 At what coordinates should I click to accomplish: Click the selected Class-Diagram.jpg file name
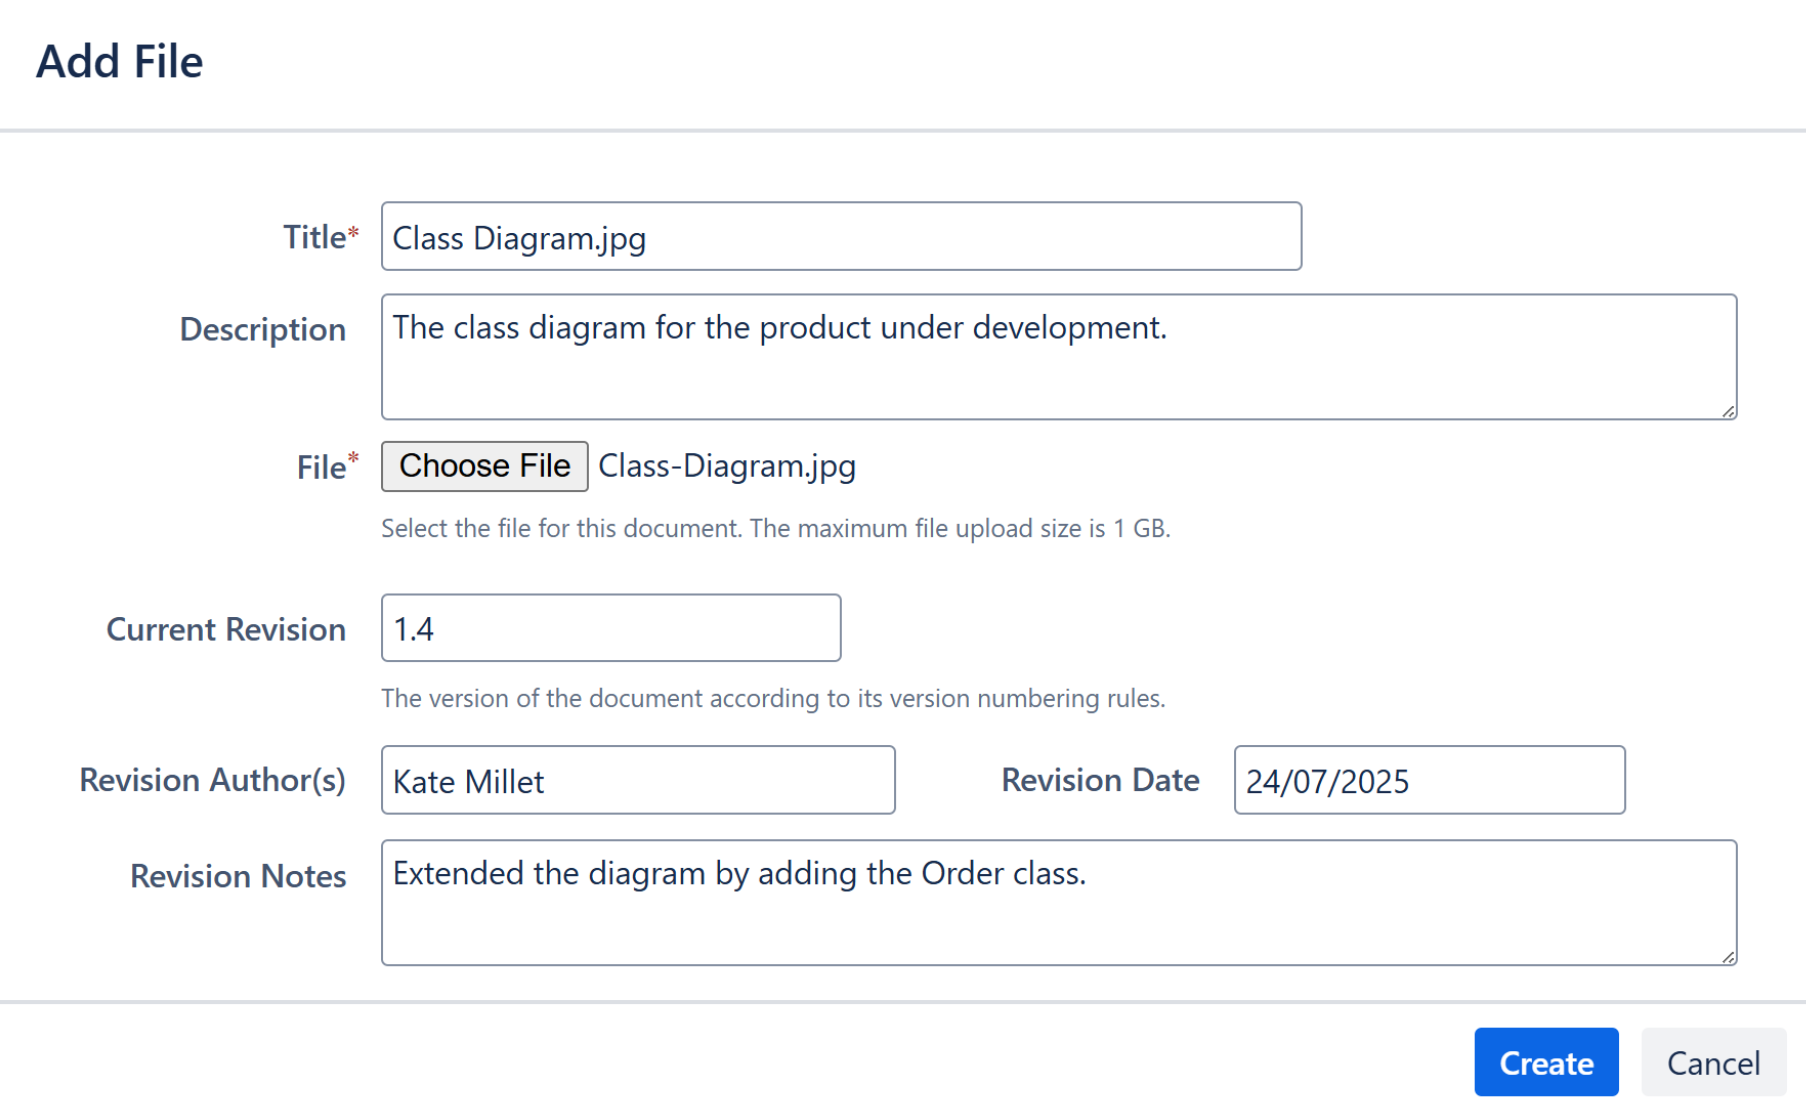click(727, 466)
